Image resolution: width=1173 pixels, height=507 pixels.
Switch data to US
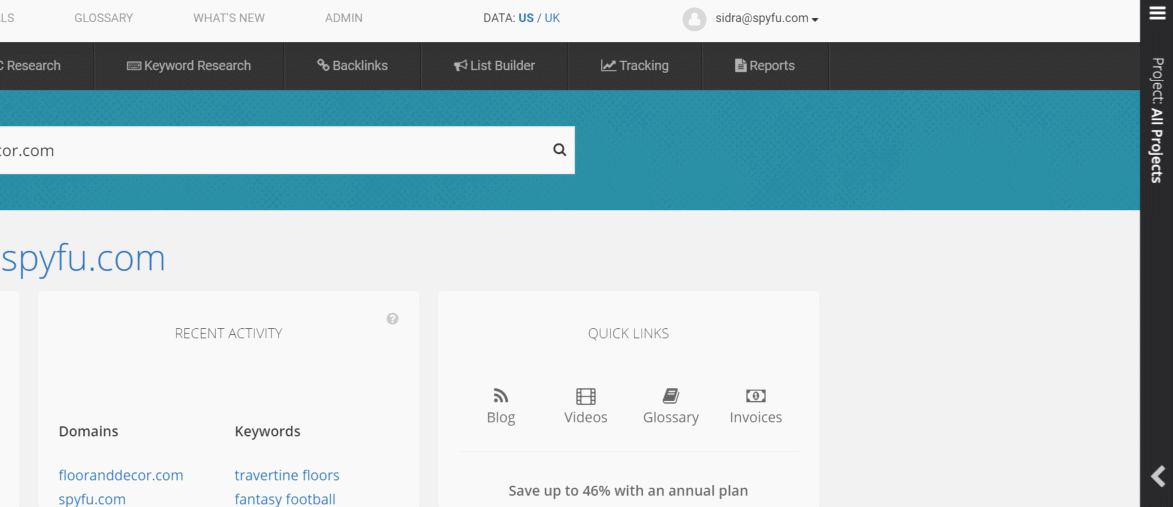coord(526,18)
